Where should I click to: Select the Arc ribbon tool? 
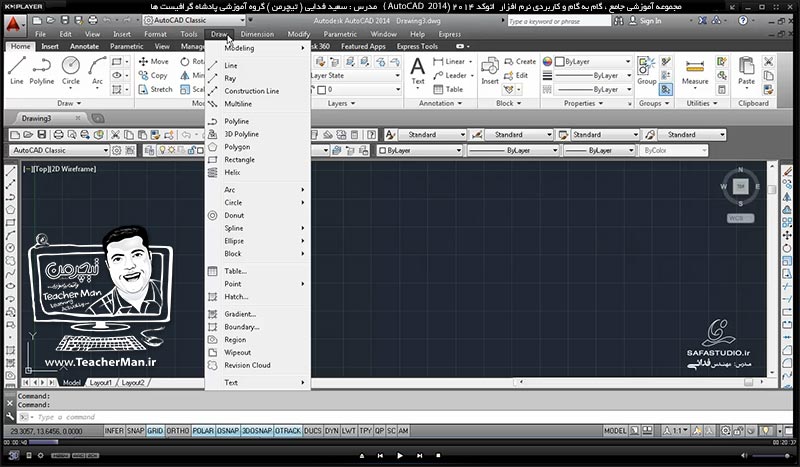[97, 70]
